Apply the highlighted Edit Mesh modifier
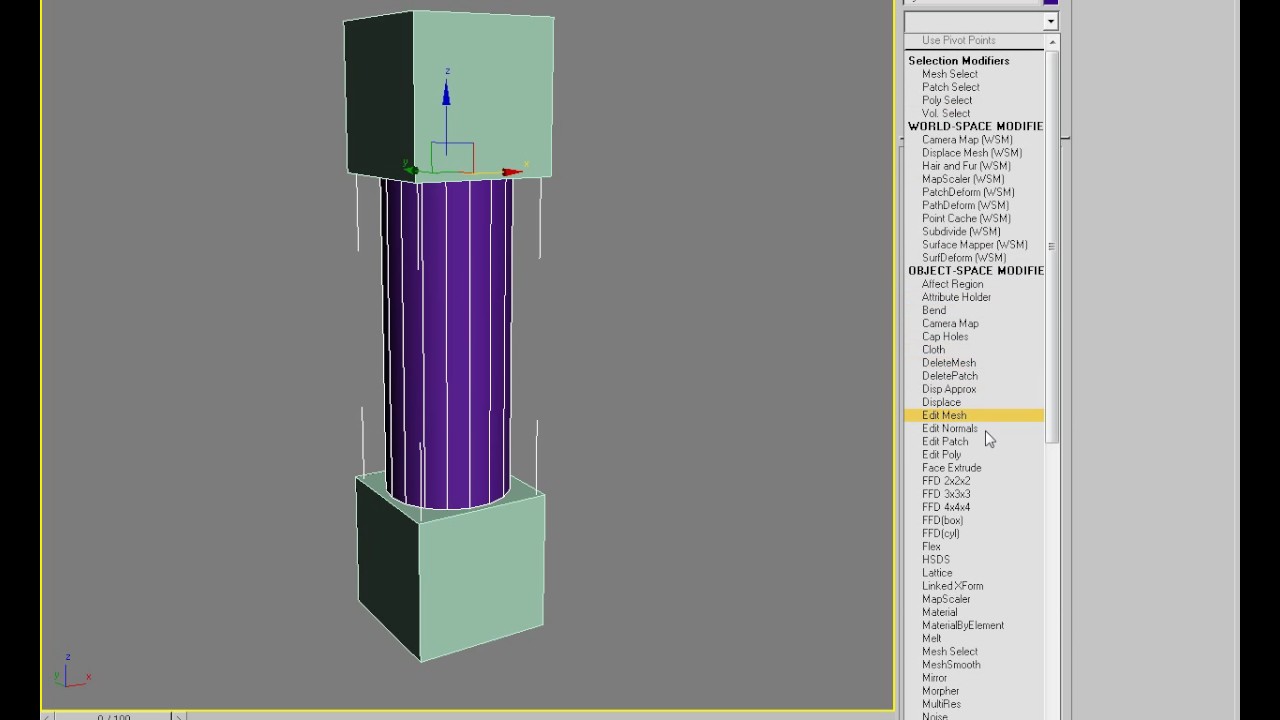Image resolution: width=1280 pixels, height=720 pixels. point(974,415)
